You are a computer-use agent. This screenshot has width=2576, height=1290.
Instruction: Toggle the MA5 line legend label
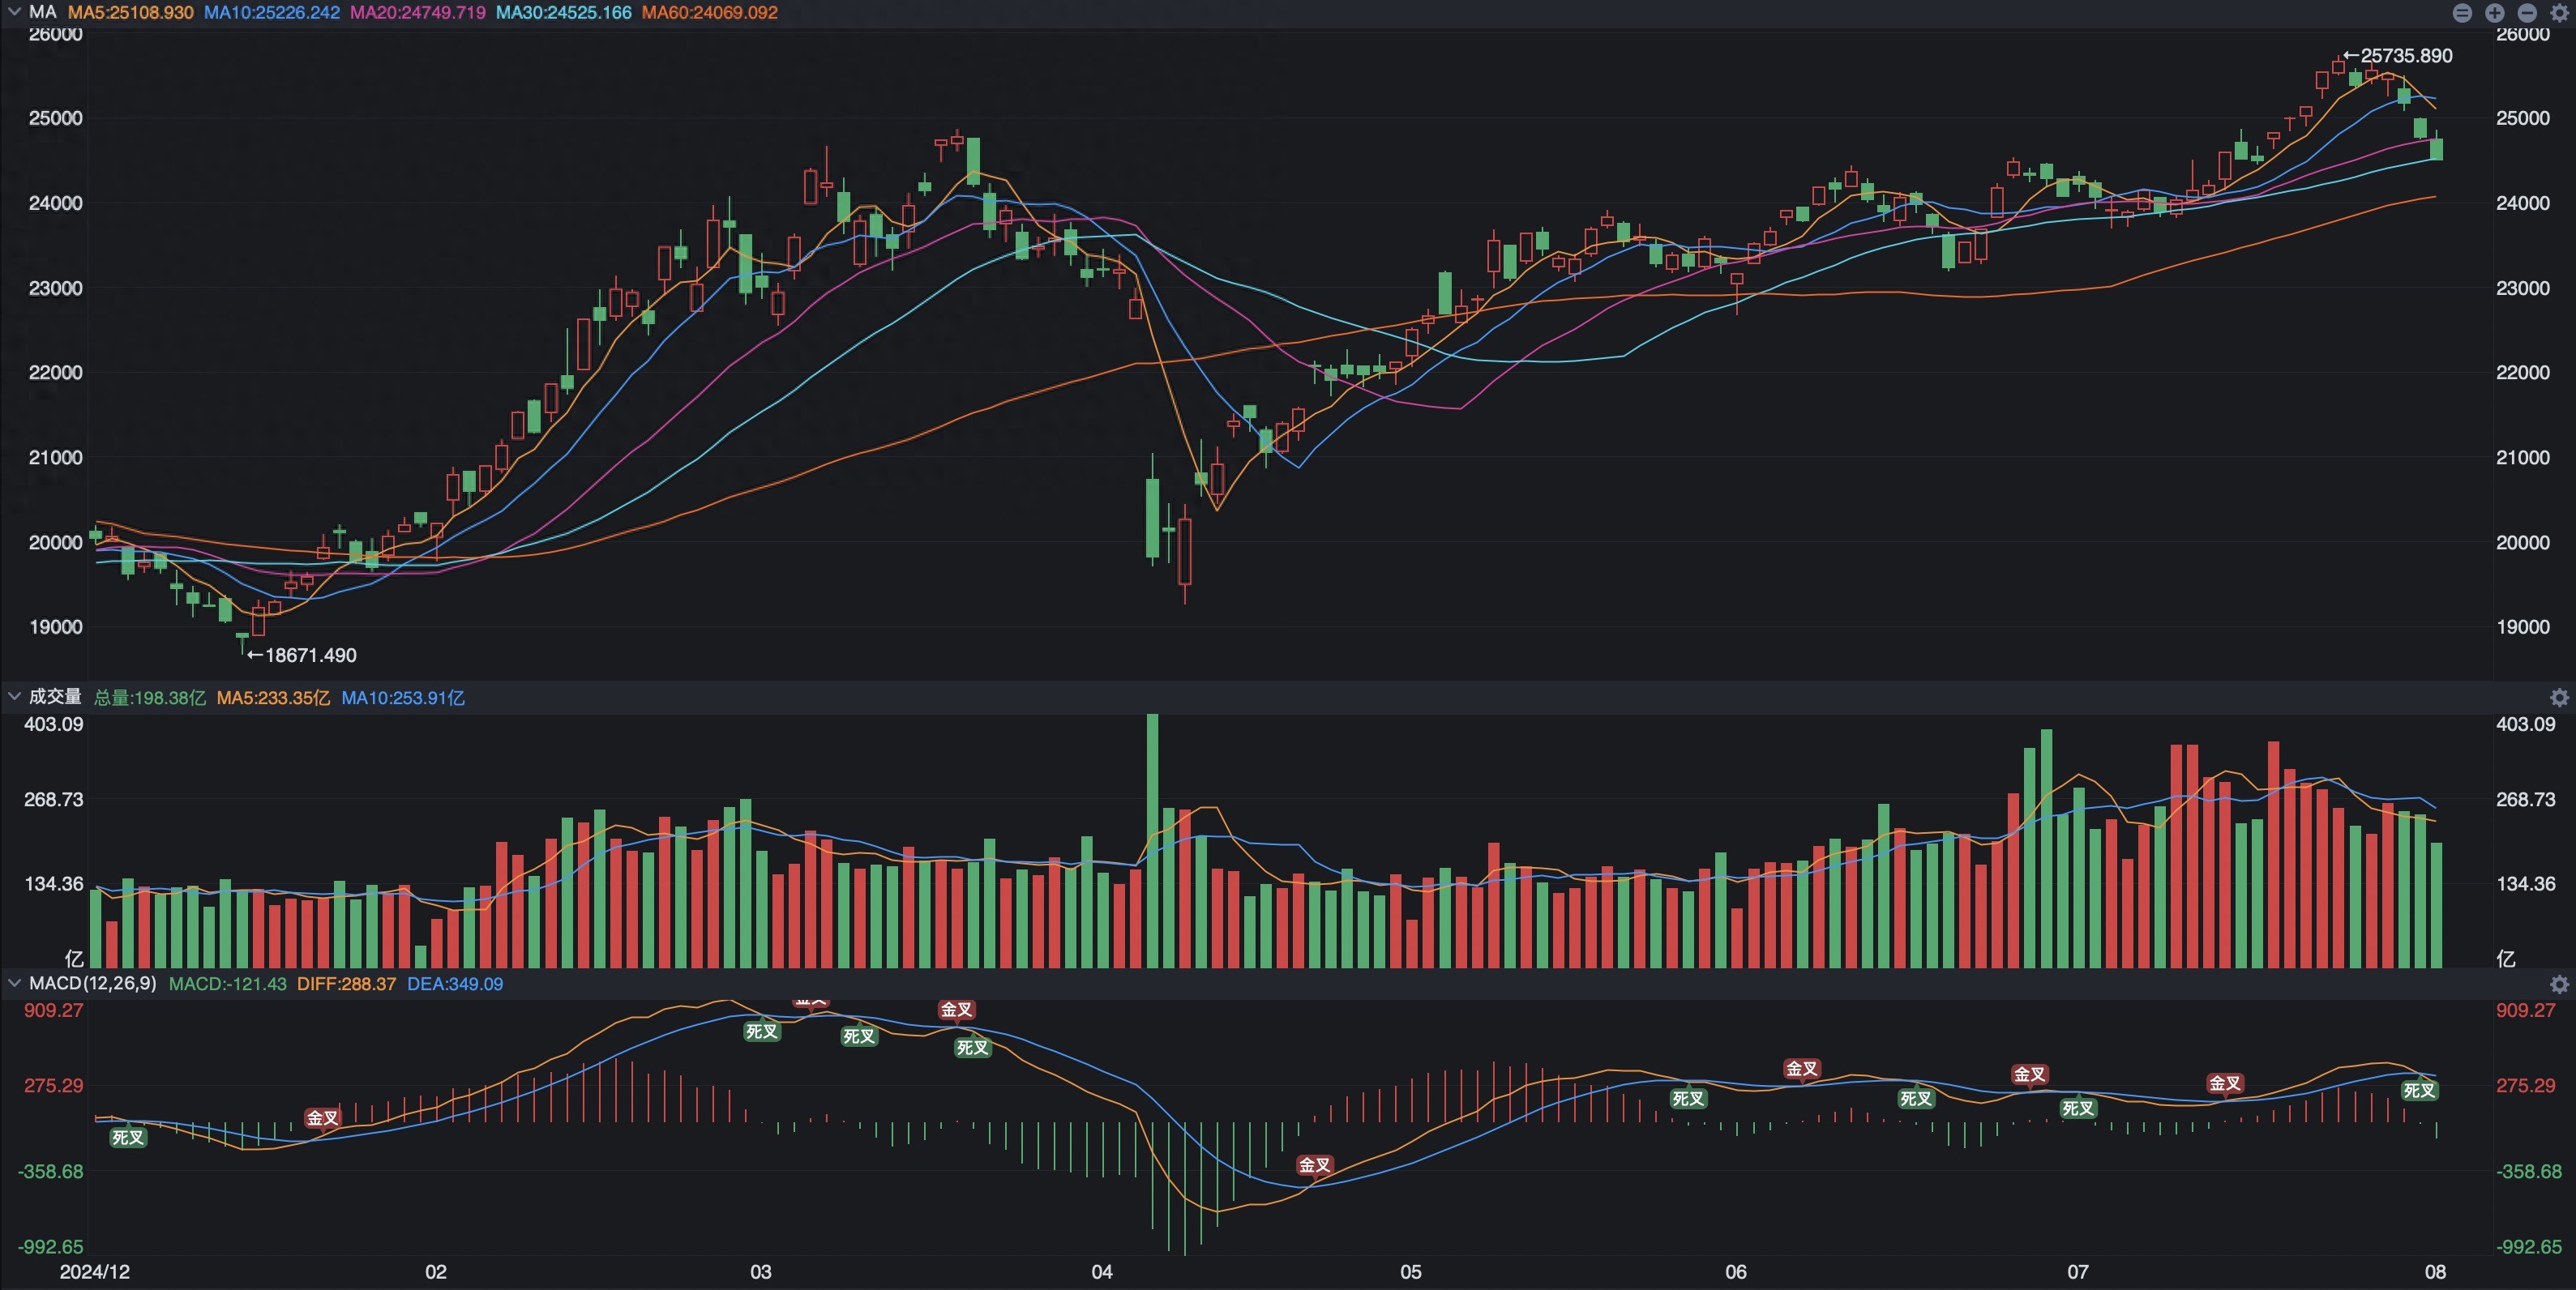pyautogui.click(x=131, y=13)
